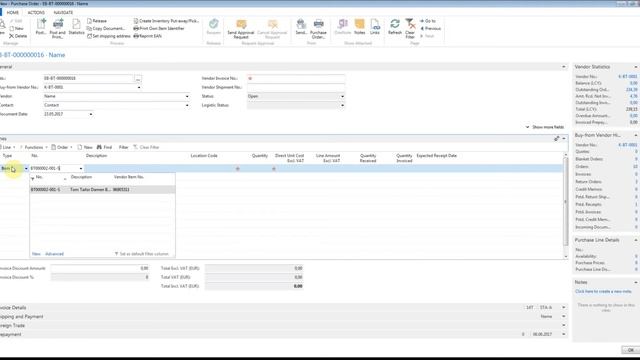Click the Lines section settings icon
640x360 pixels.
556,139
